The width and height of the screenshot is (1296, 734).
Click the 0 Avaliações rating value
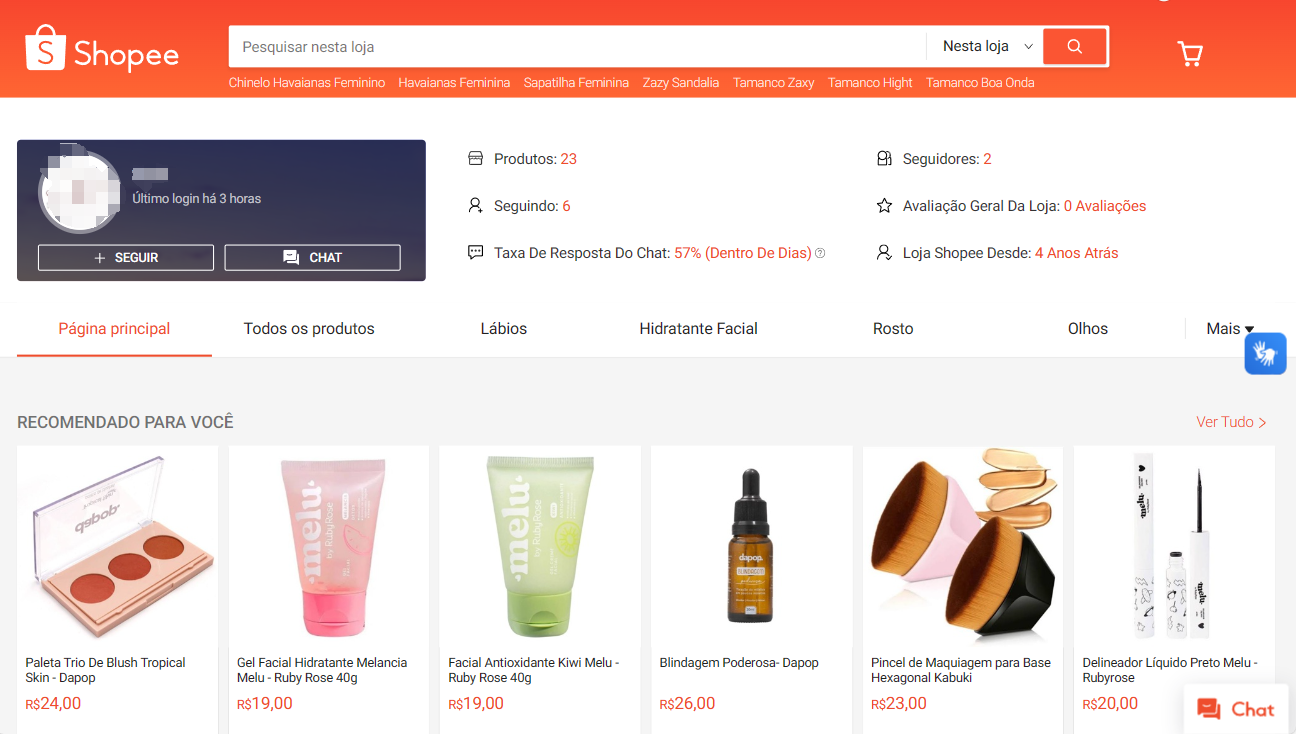(x=1105, y=206)
